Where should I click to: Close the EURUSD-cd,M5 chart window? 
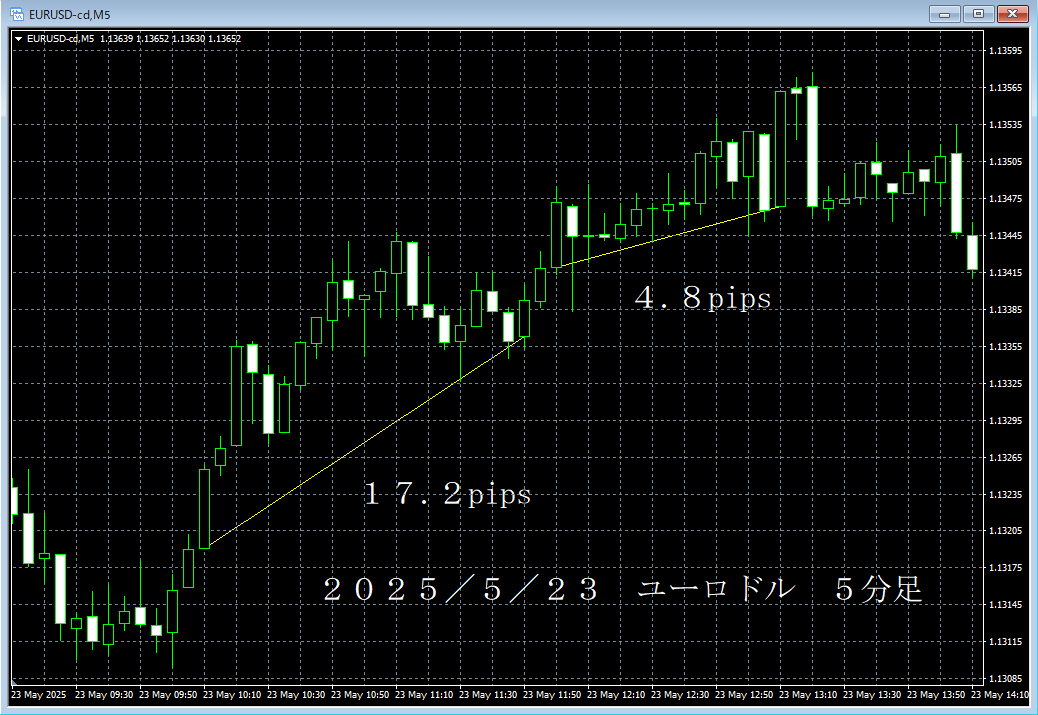[1013, 14]
